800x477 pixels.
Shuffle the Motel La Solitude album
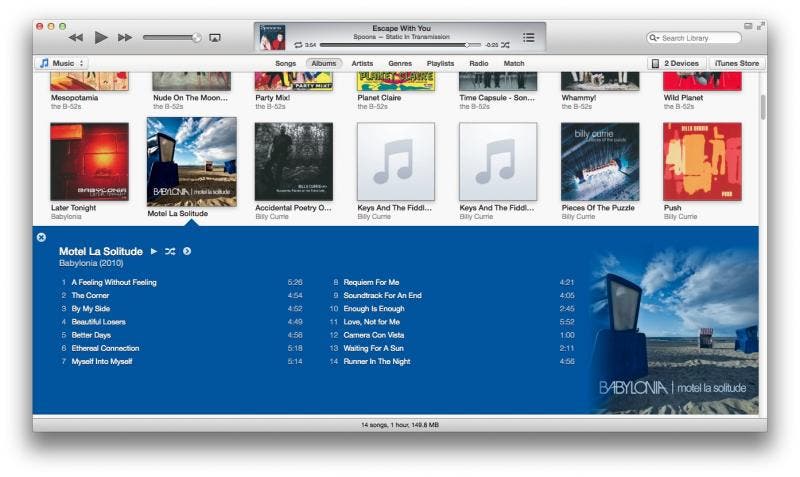(x=170, y=251)
